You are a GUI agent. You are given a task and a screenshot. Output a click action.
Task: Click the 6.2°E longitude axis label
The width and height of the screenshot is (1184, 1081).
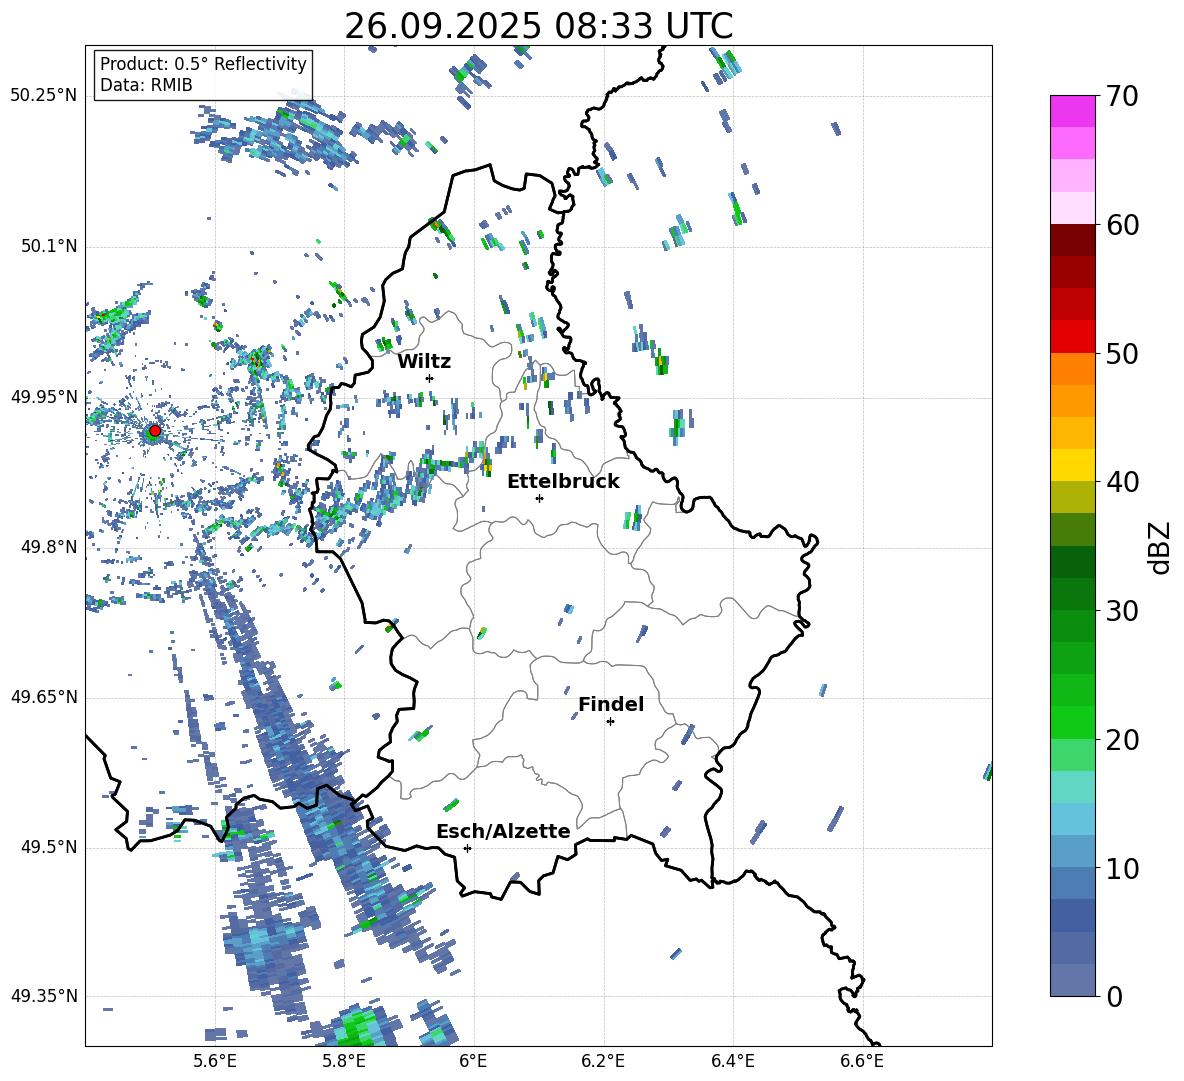coord(604,1061)
